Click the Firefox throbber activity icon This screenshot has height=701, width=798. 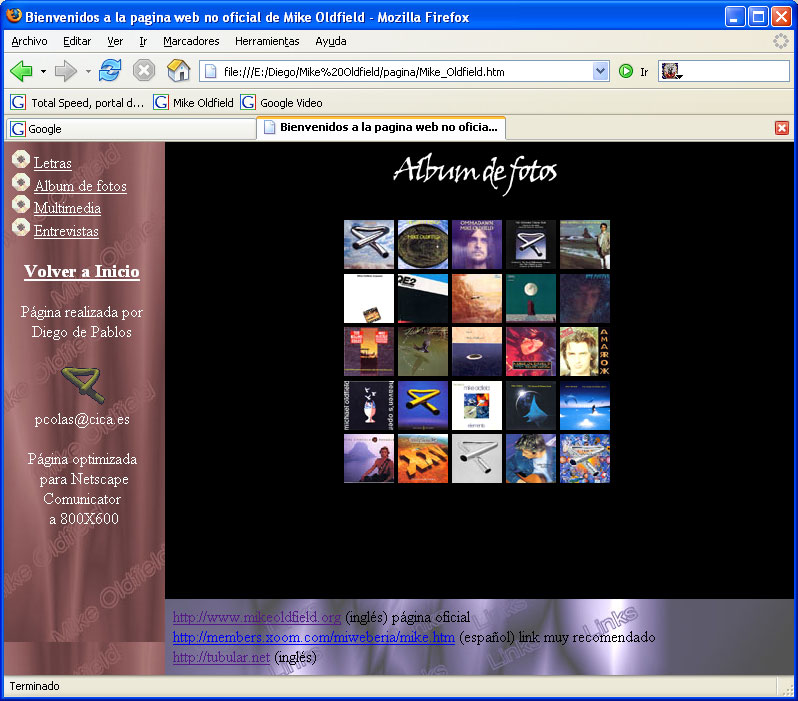(x=781, y=41)
